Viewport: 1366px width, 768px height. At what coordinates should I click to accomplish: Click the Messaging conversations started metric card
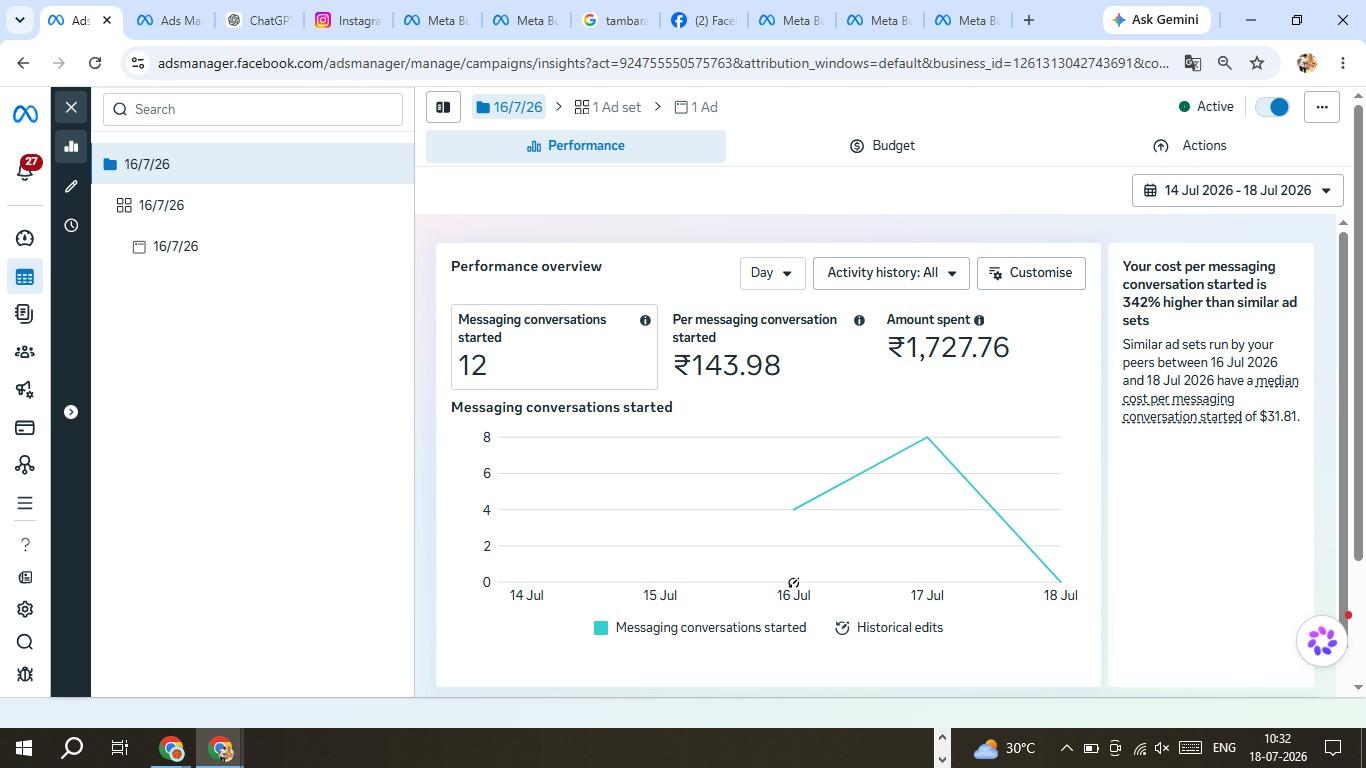554,347
